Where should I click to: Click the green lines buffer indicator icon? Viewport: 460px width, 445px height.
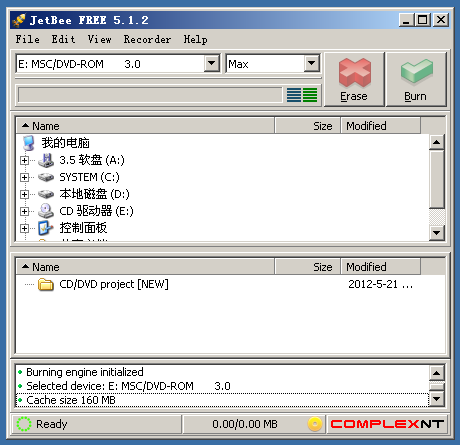click(310, 95)
